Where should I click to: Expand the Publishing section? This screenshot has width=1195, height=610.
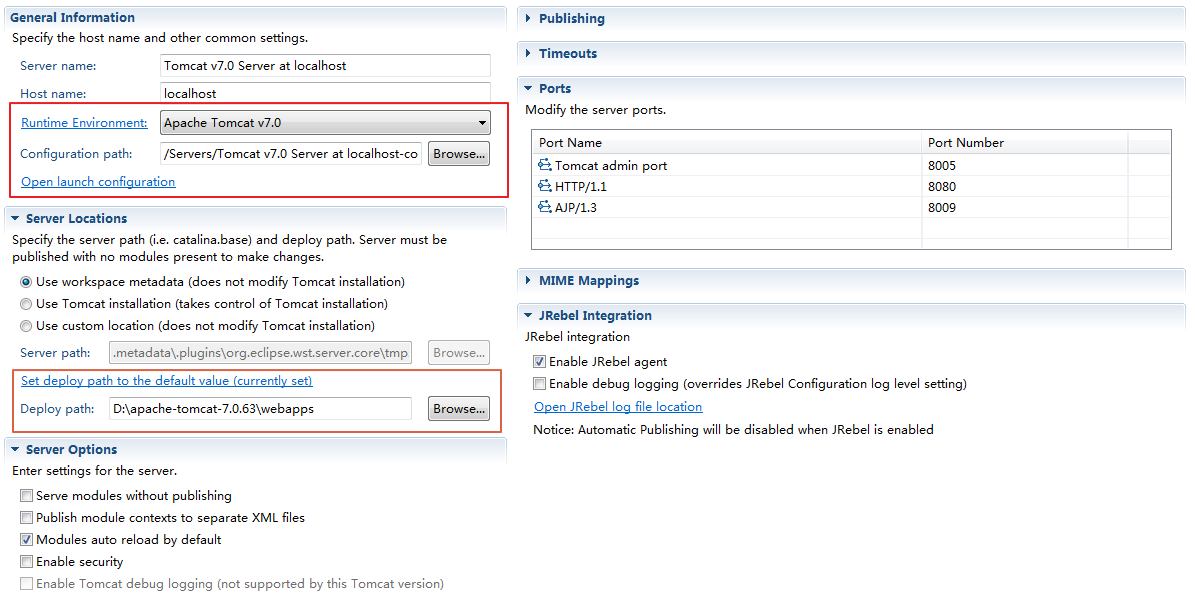click(528, 18)
